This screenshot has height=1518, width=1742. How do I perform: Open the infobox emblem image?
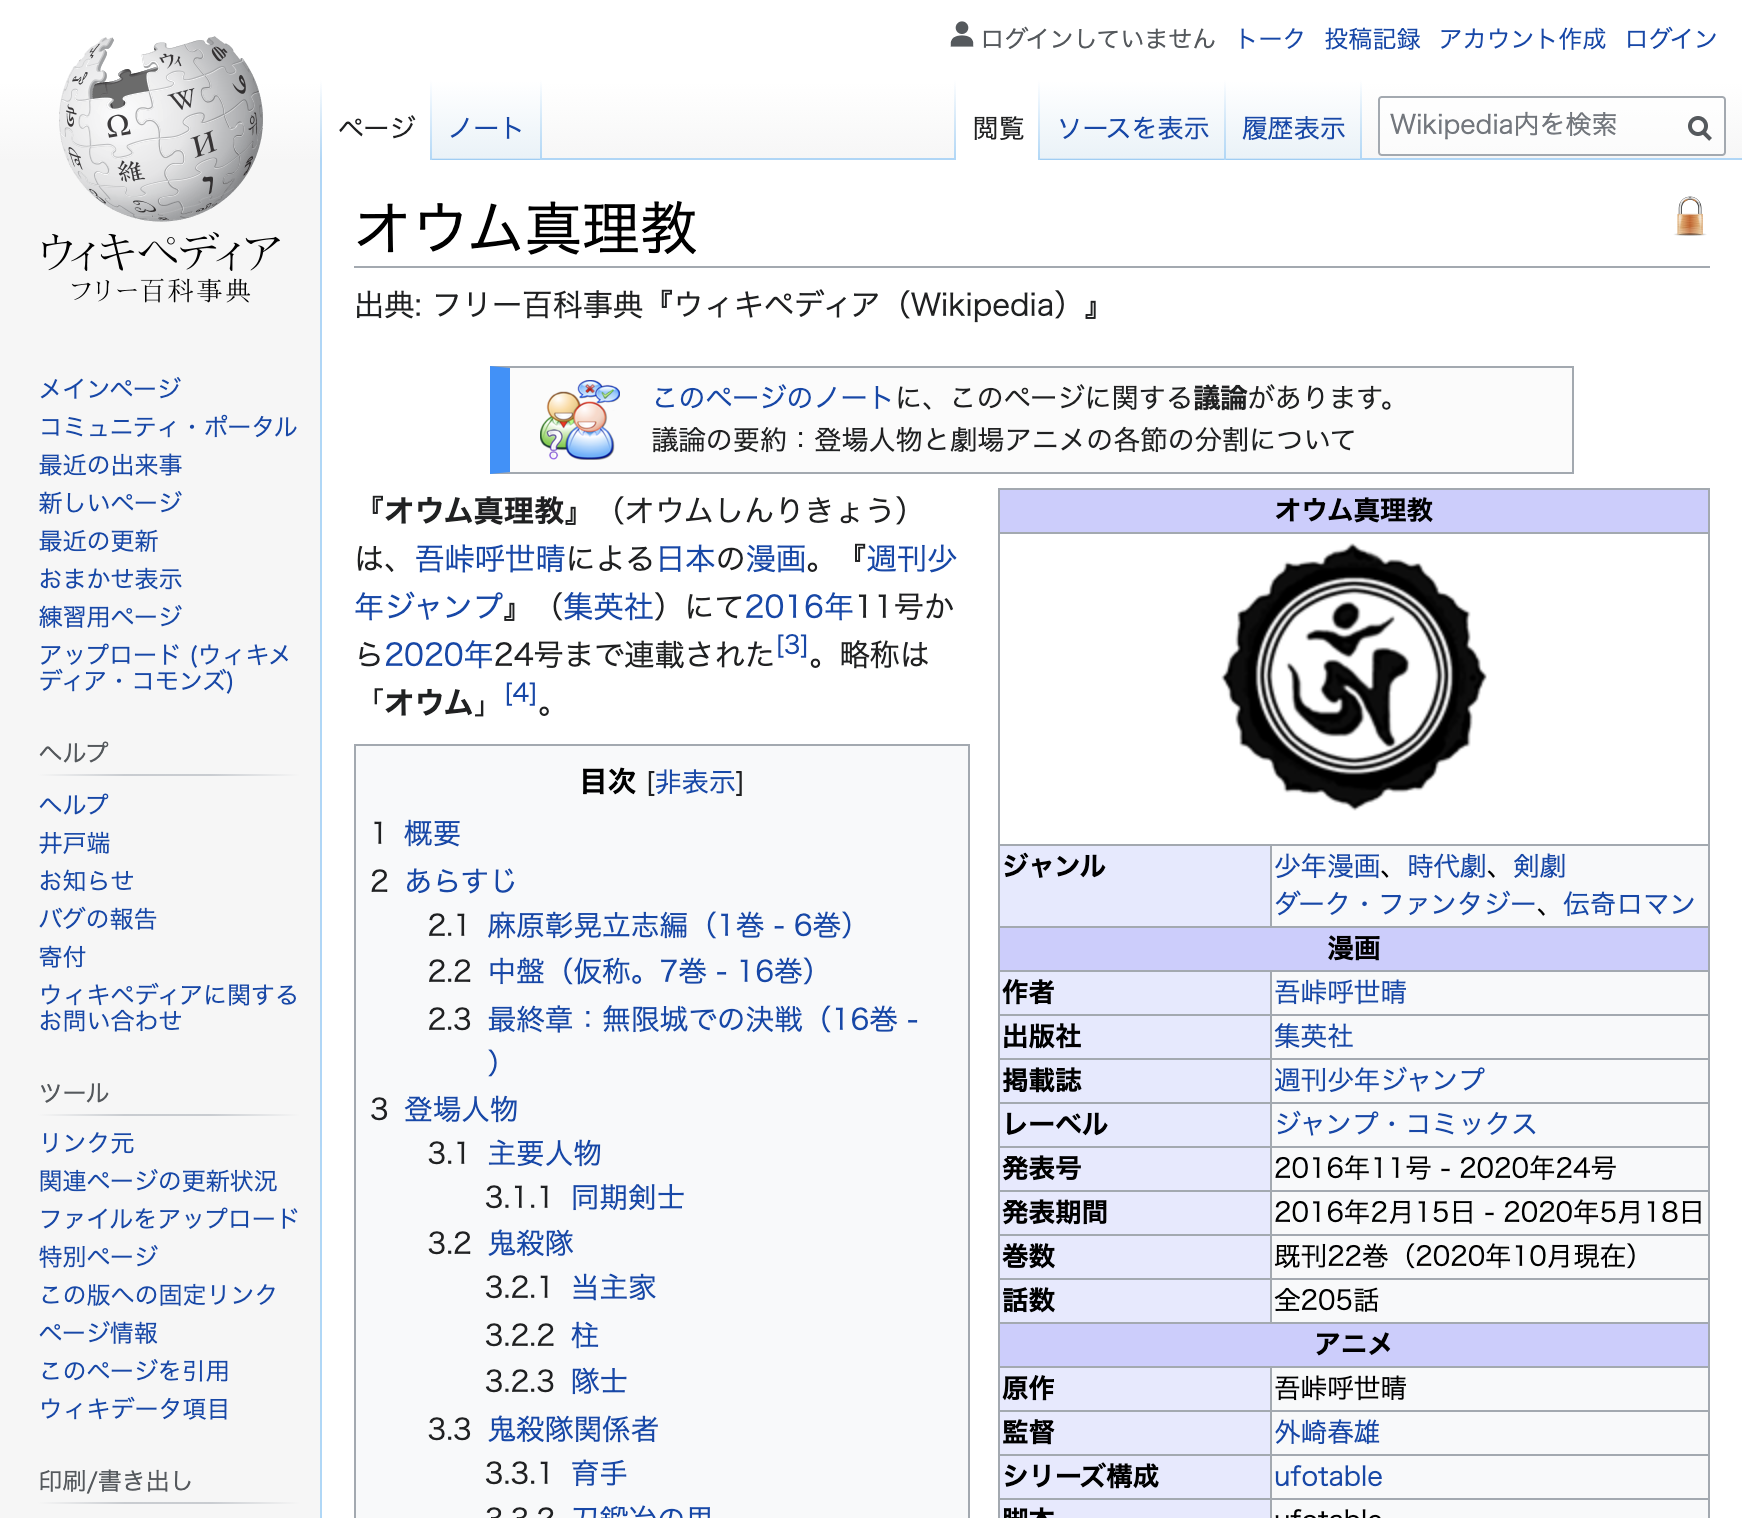[1354, 677]
